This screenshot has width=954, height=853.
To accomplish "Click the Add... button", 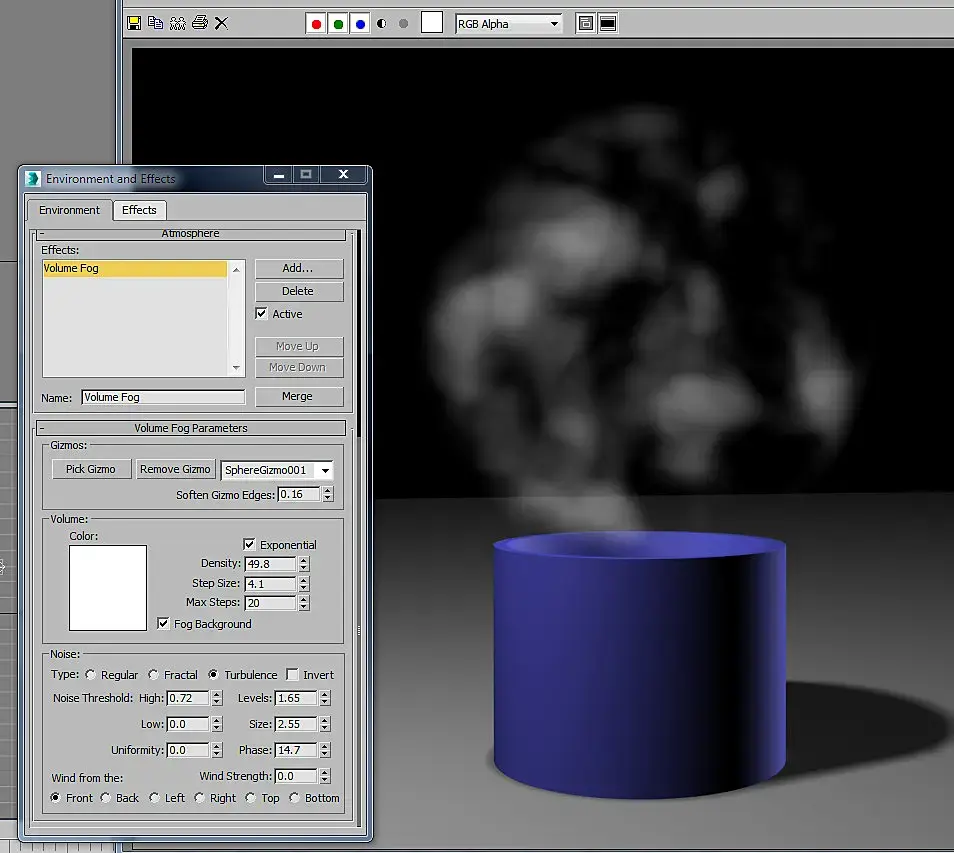I will pyautogui.click(x=298, y=269).
